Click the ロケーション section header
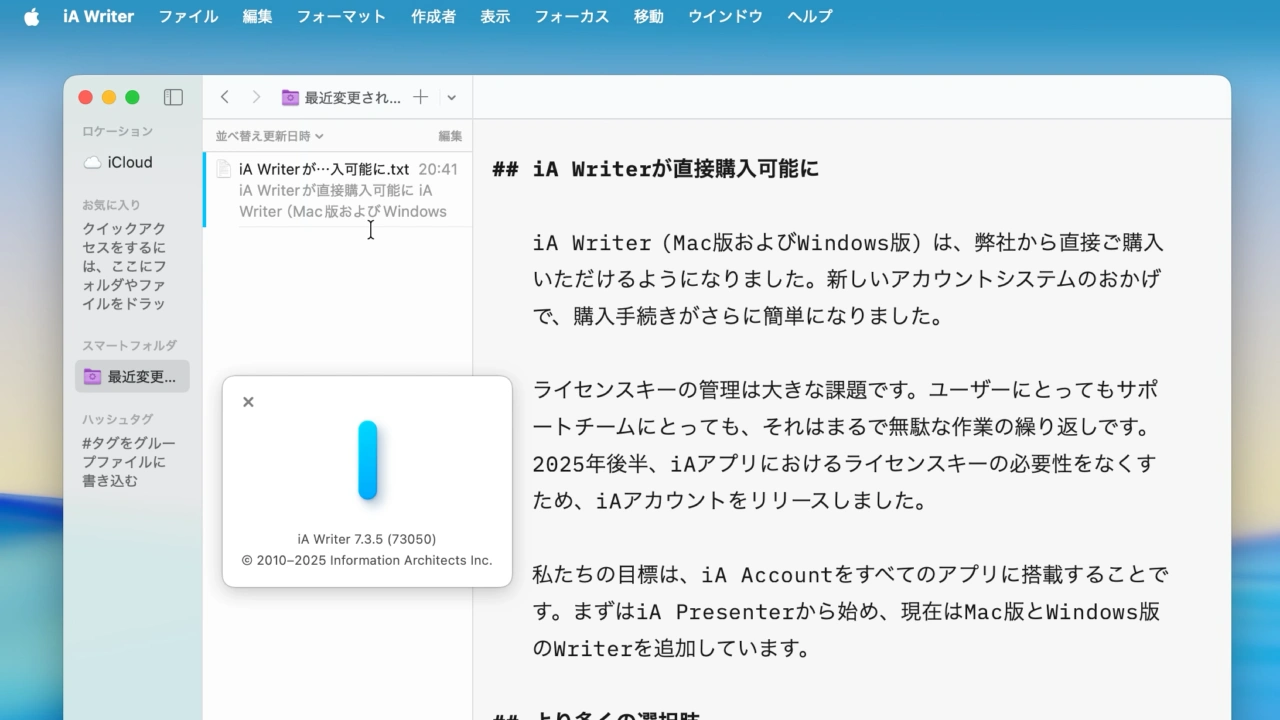The image size is (1280, 720). [117, 131]
